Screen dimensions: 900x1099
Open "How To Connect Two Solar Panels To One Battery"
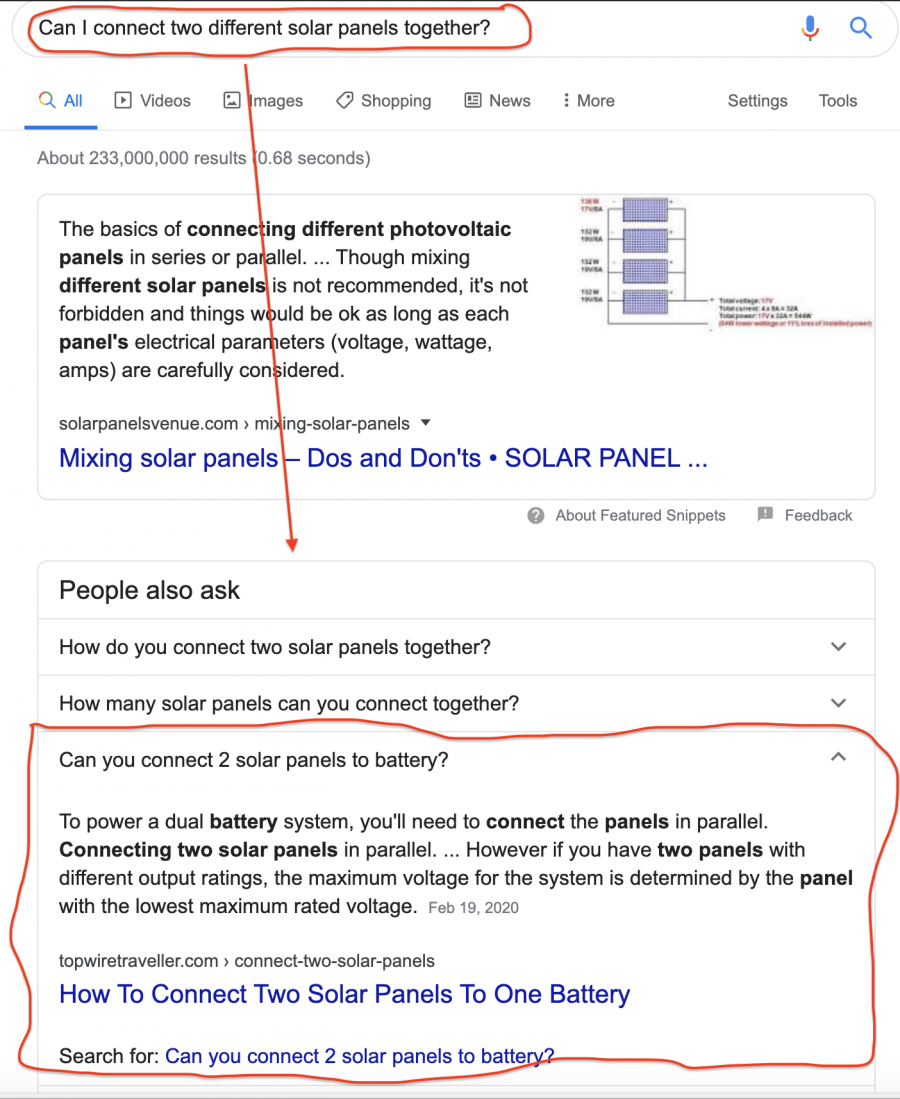tap(344, 994)
